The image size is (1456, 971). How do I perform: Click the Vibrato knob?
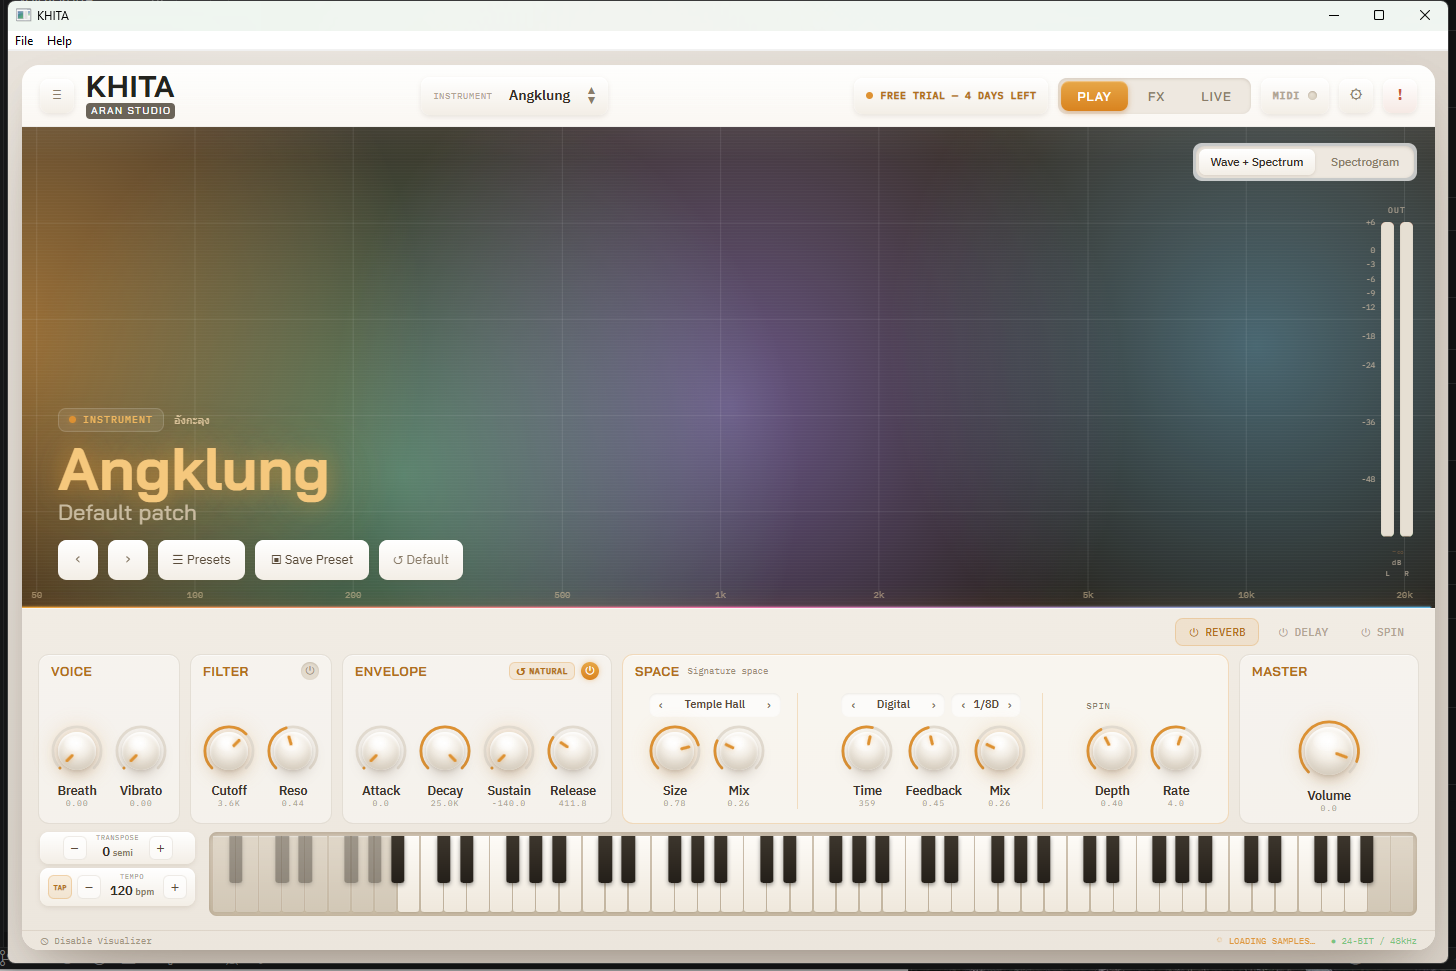[141, 750]
